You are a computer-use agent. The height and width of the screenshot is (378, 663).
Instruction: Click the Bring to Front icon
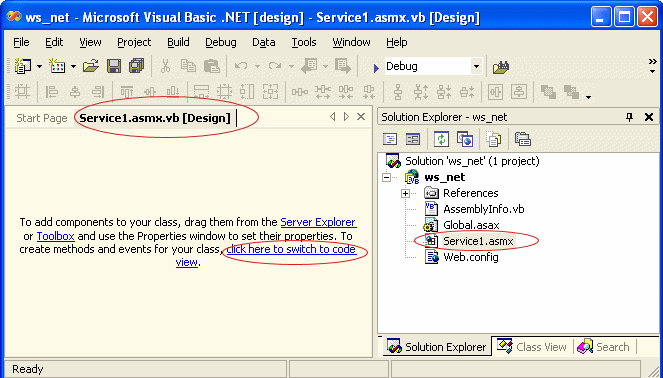[548, 92]
